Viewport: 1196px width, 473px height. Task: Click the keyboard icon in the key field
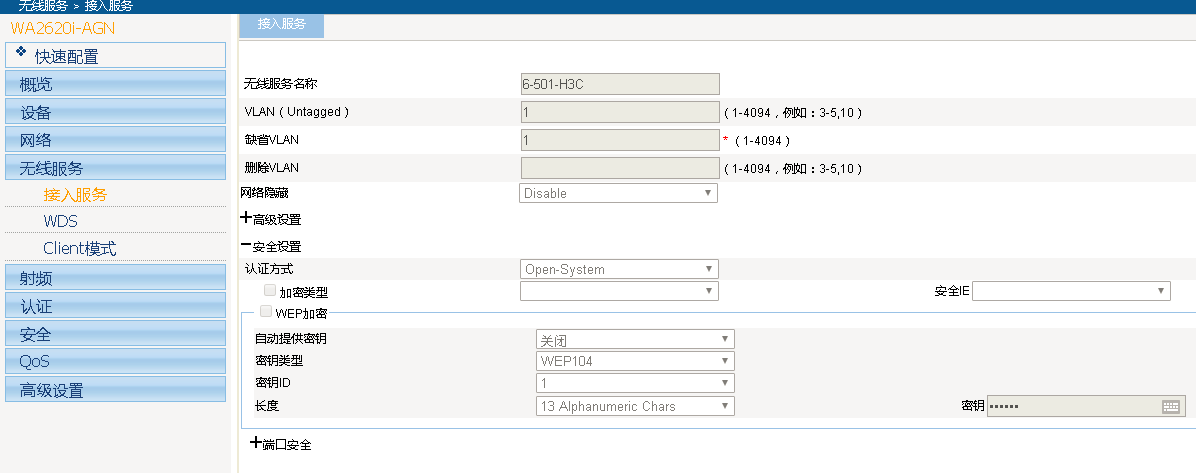(x=1171, y=406)
